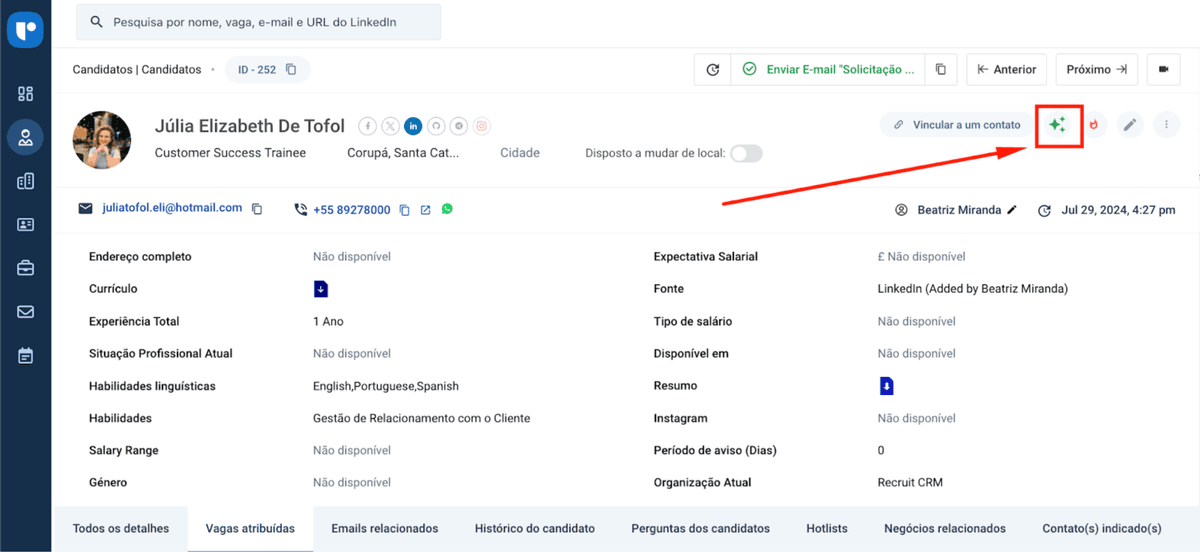Click 1 Ano experience value

(328, 322)
